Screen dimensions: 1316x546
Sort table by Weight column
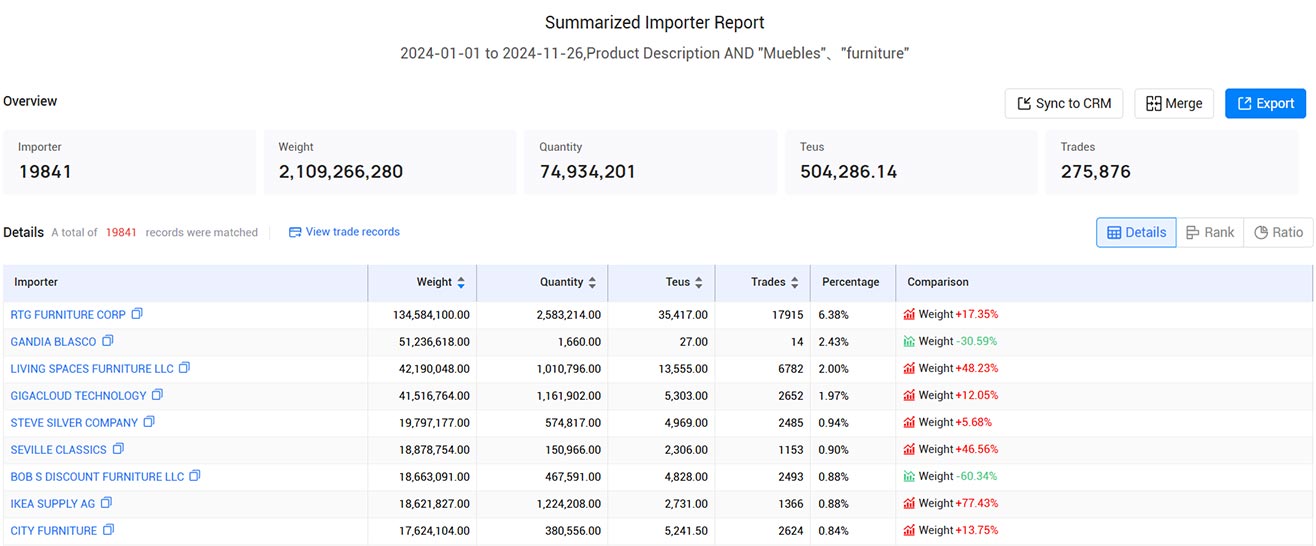461,283
